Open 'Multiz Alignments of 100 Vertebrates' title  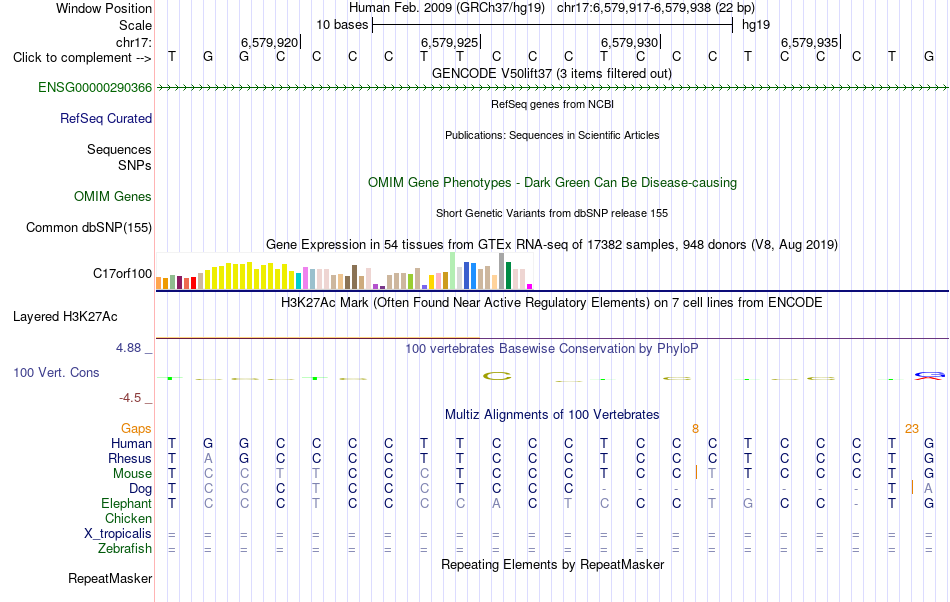[x=552, y=415]
